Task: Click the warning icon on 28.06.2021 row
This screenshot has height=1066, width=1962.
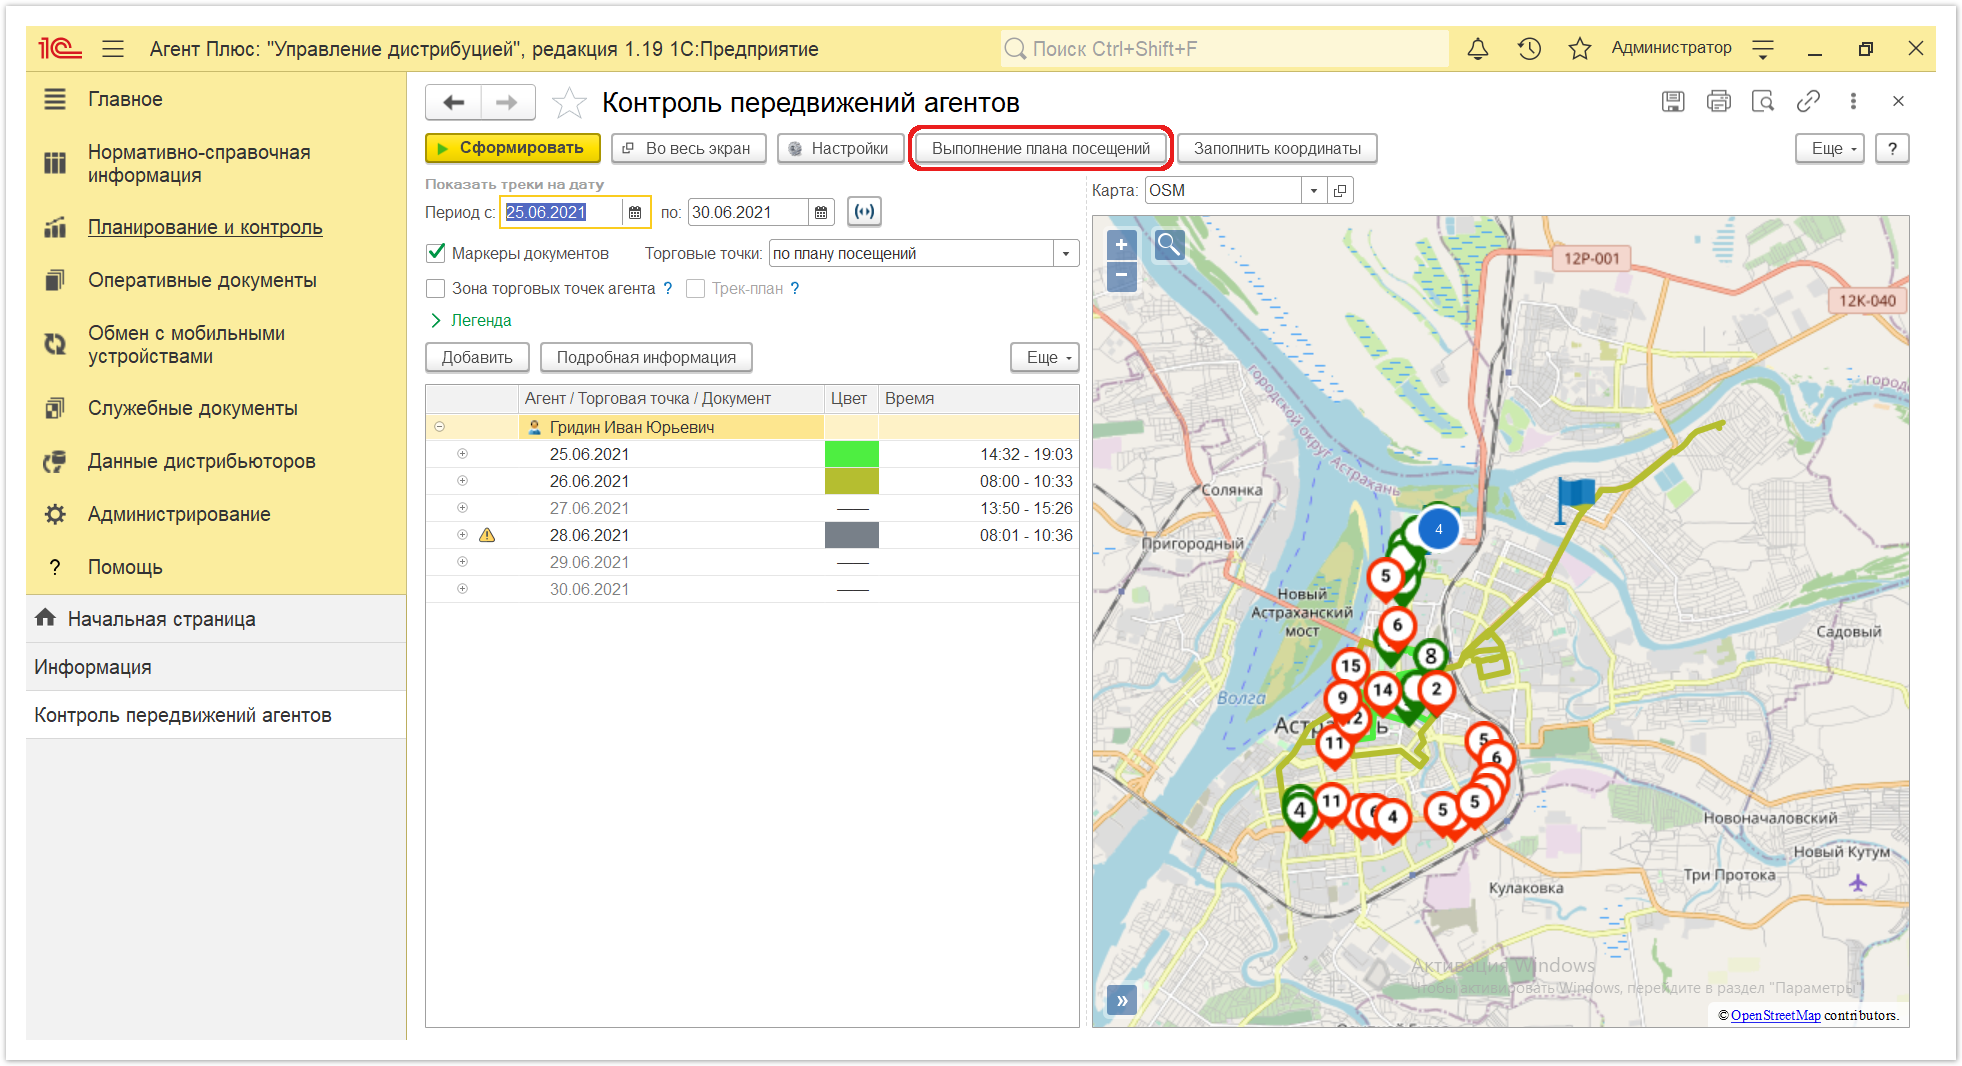Action: pos(487,535)
